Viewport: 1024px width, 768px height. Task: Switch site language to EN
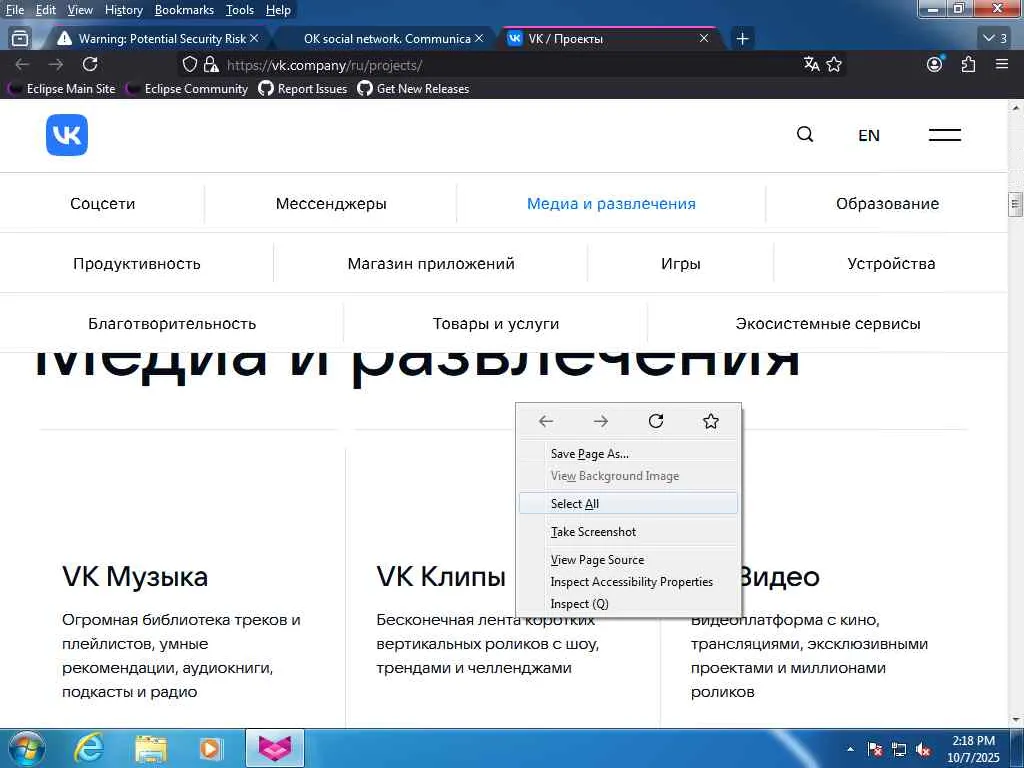coord(869,135)
